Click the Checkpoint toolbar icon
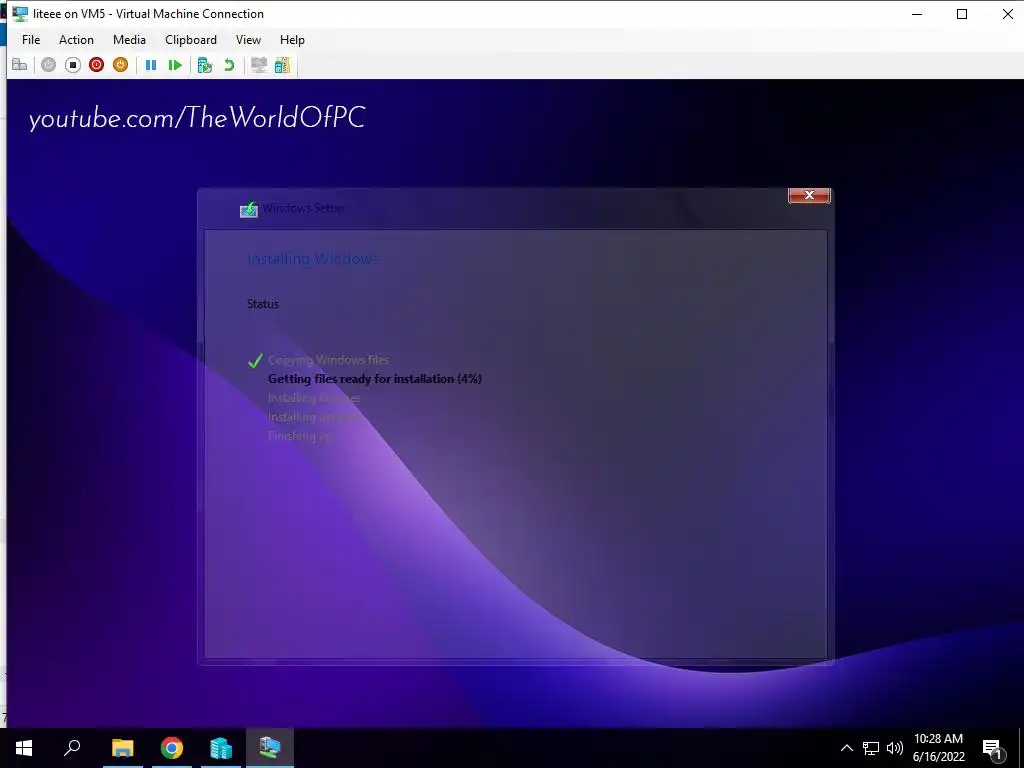This screenshot has width=1024, height=768. pyautogui.click(x=205, y=65)
